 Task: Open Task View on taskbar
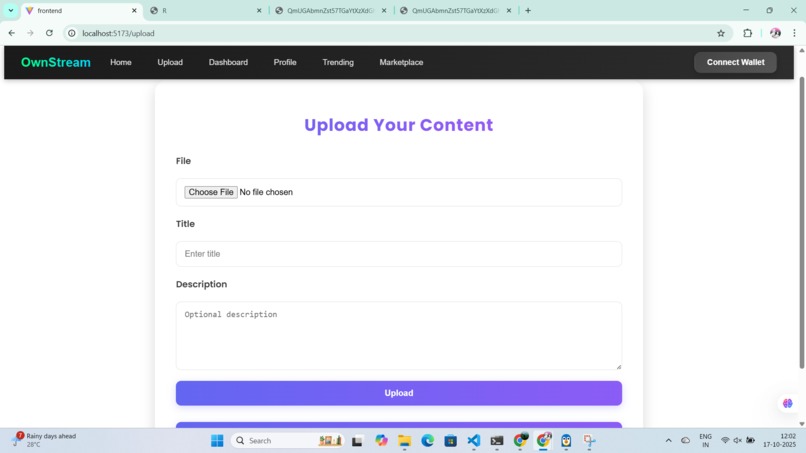tap(357, 441)
